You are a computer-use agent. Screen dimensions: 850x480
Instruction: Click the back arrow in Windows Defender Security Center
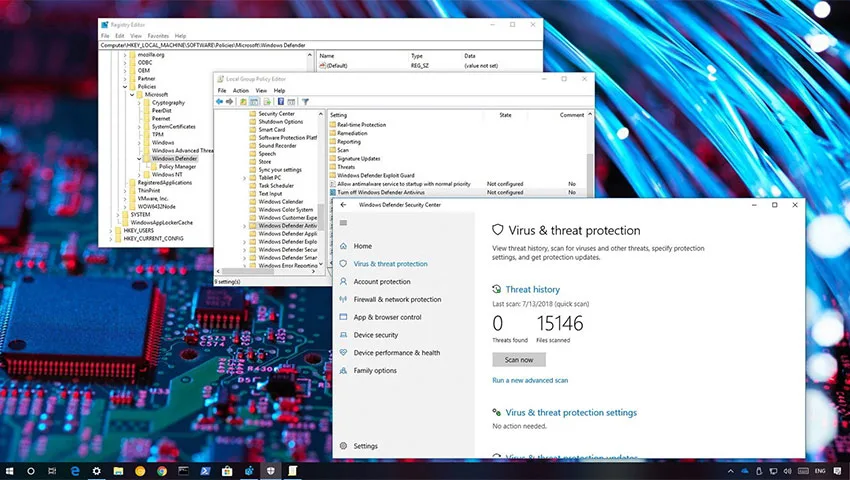point(343,205)
